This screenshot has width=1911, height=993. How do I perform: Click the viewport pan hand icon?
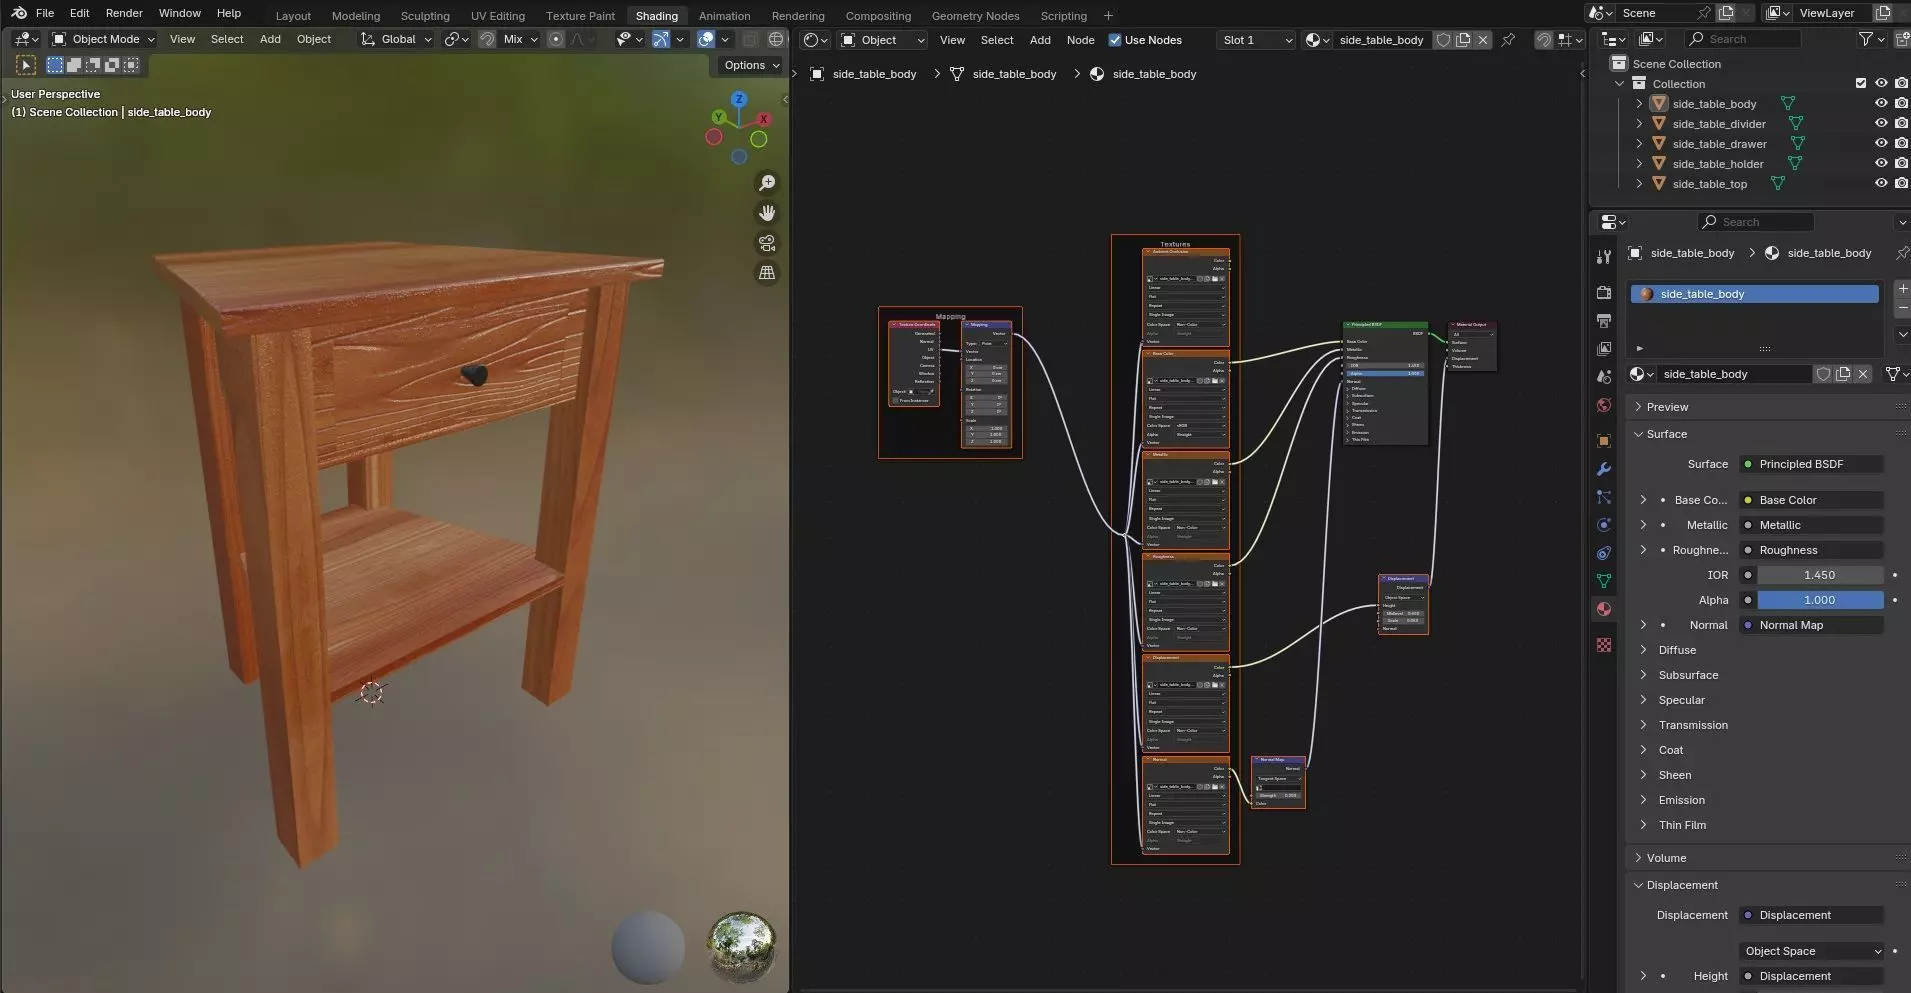[x=767, y=213]
